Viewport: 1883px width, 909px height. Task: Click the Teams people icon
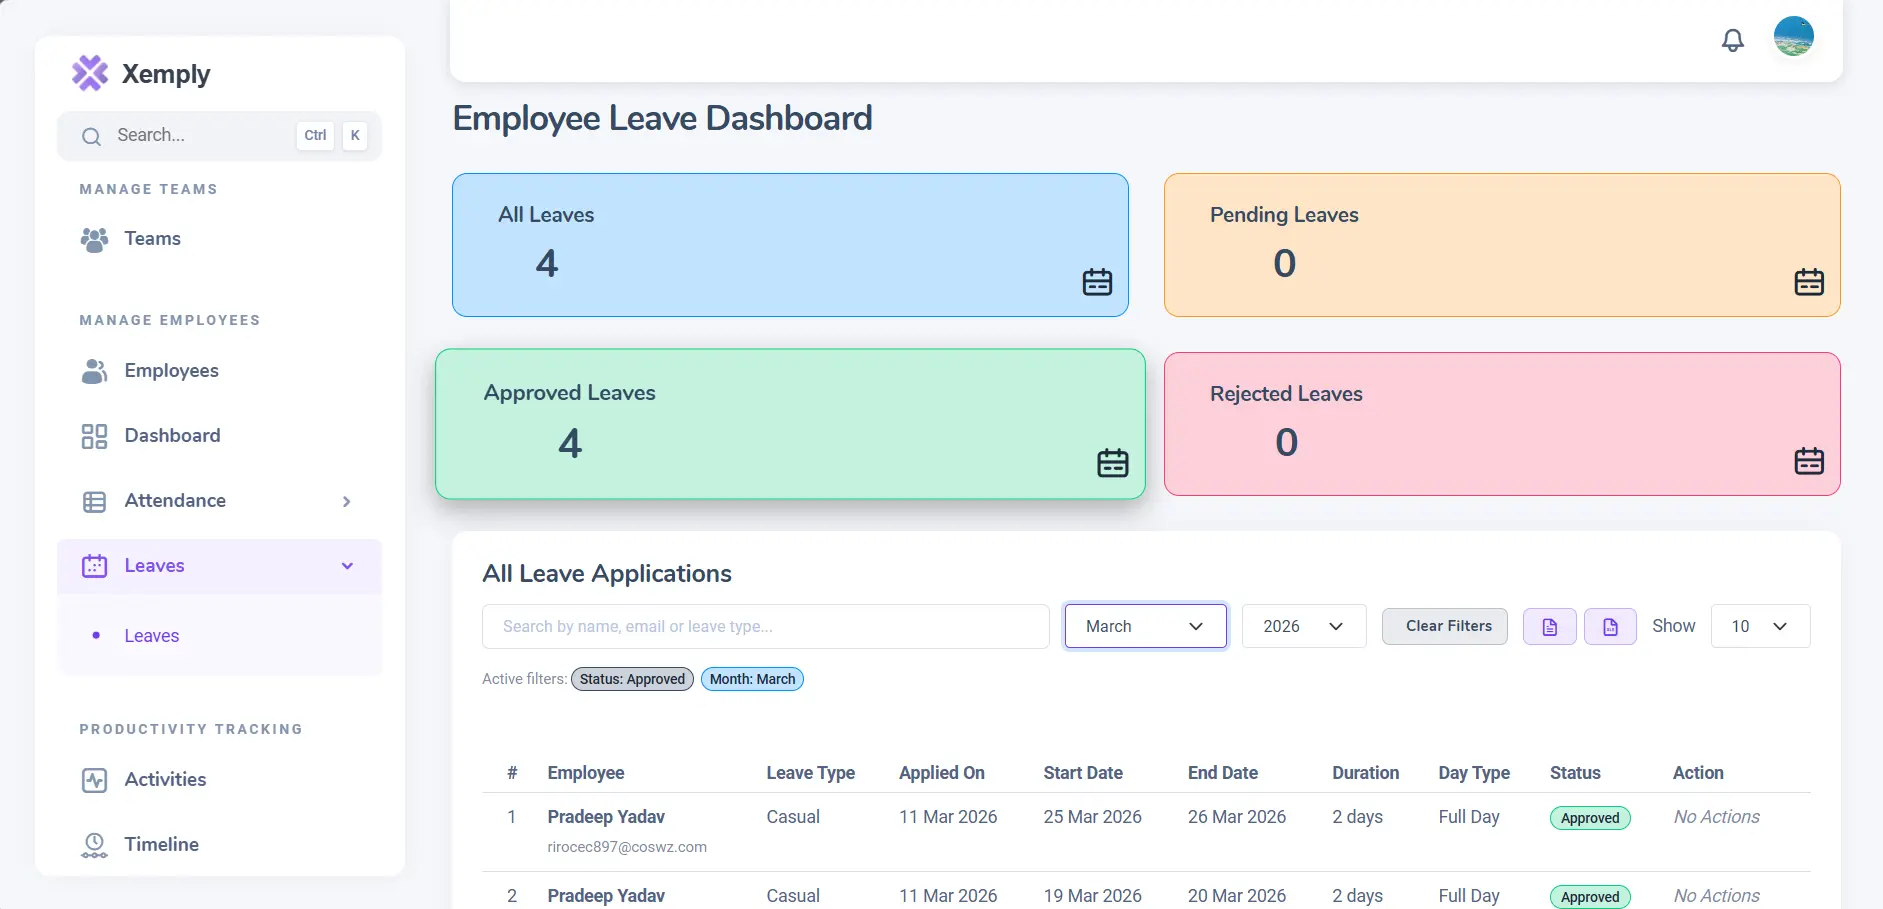[94, 239]
